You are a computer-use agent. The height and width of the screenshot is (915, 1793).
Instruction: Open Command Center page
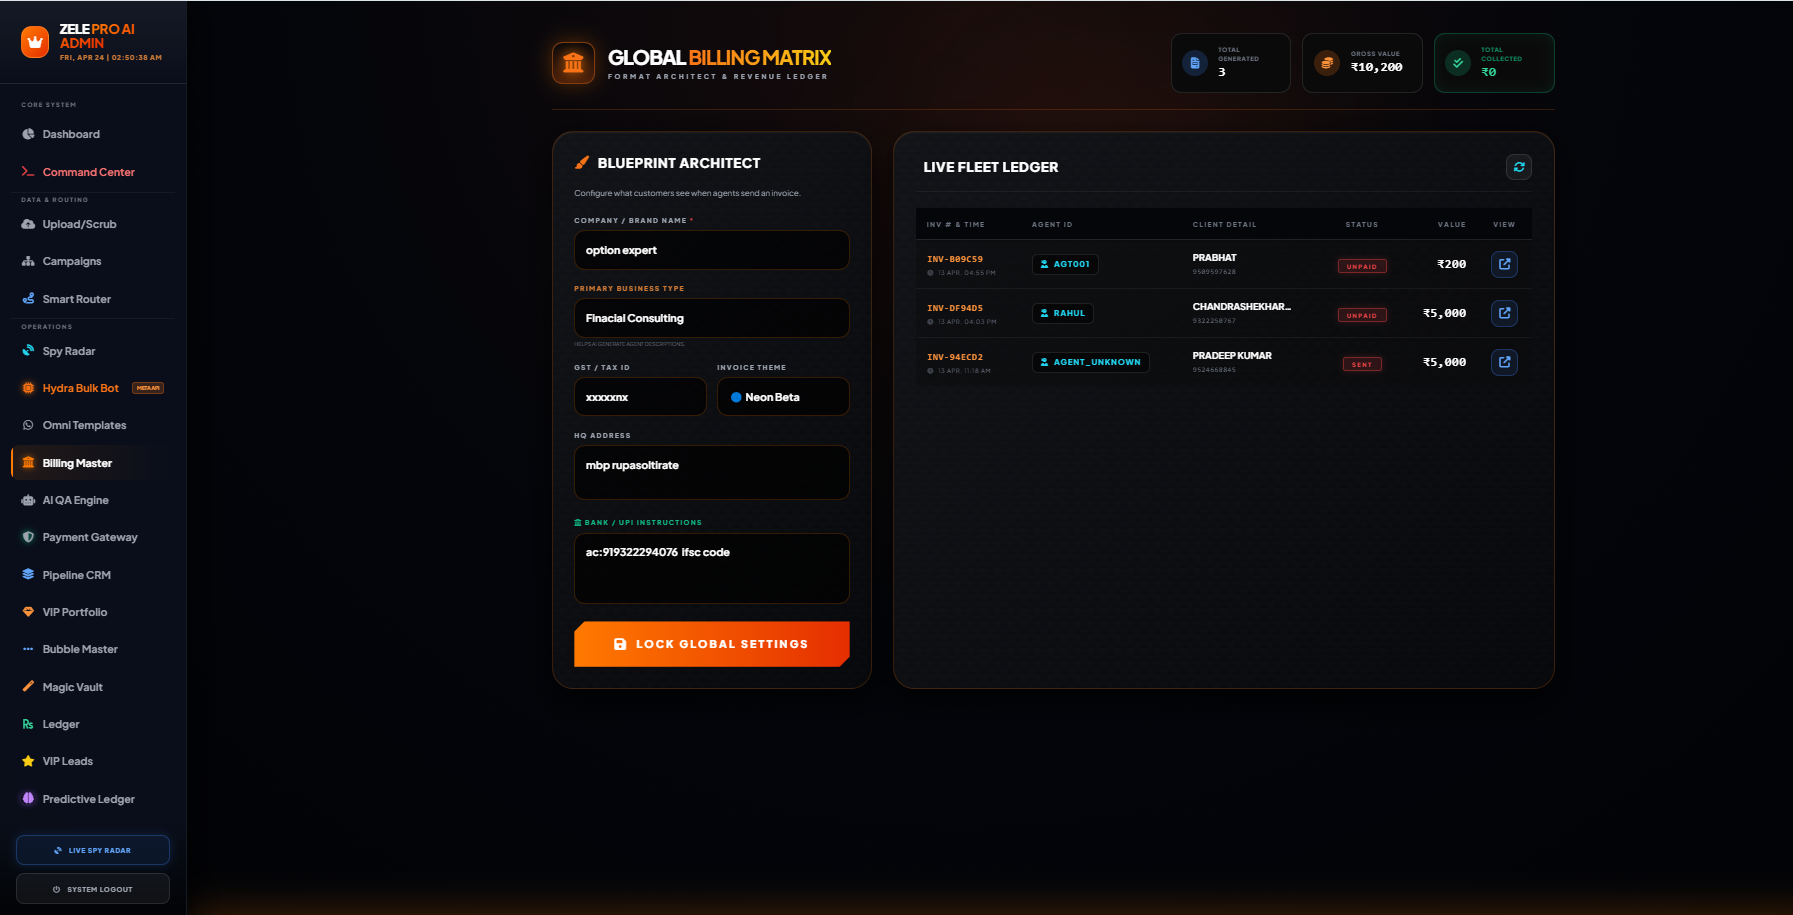pos(88,172)
